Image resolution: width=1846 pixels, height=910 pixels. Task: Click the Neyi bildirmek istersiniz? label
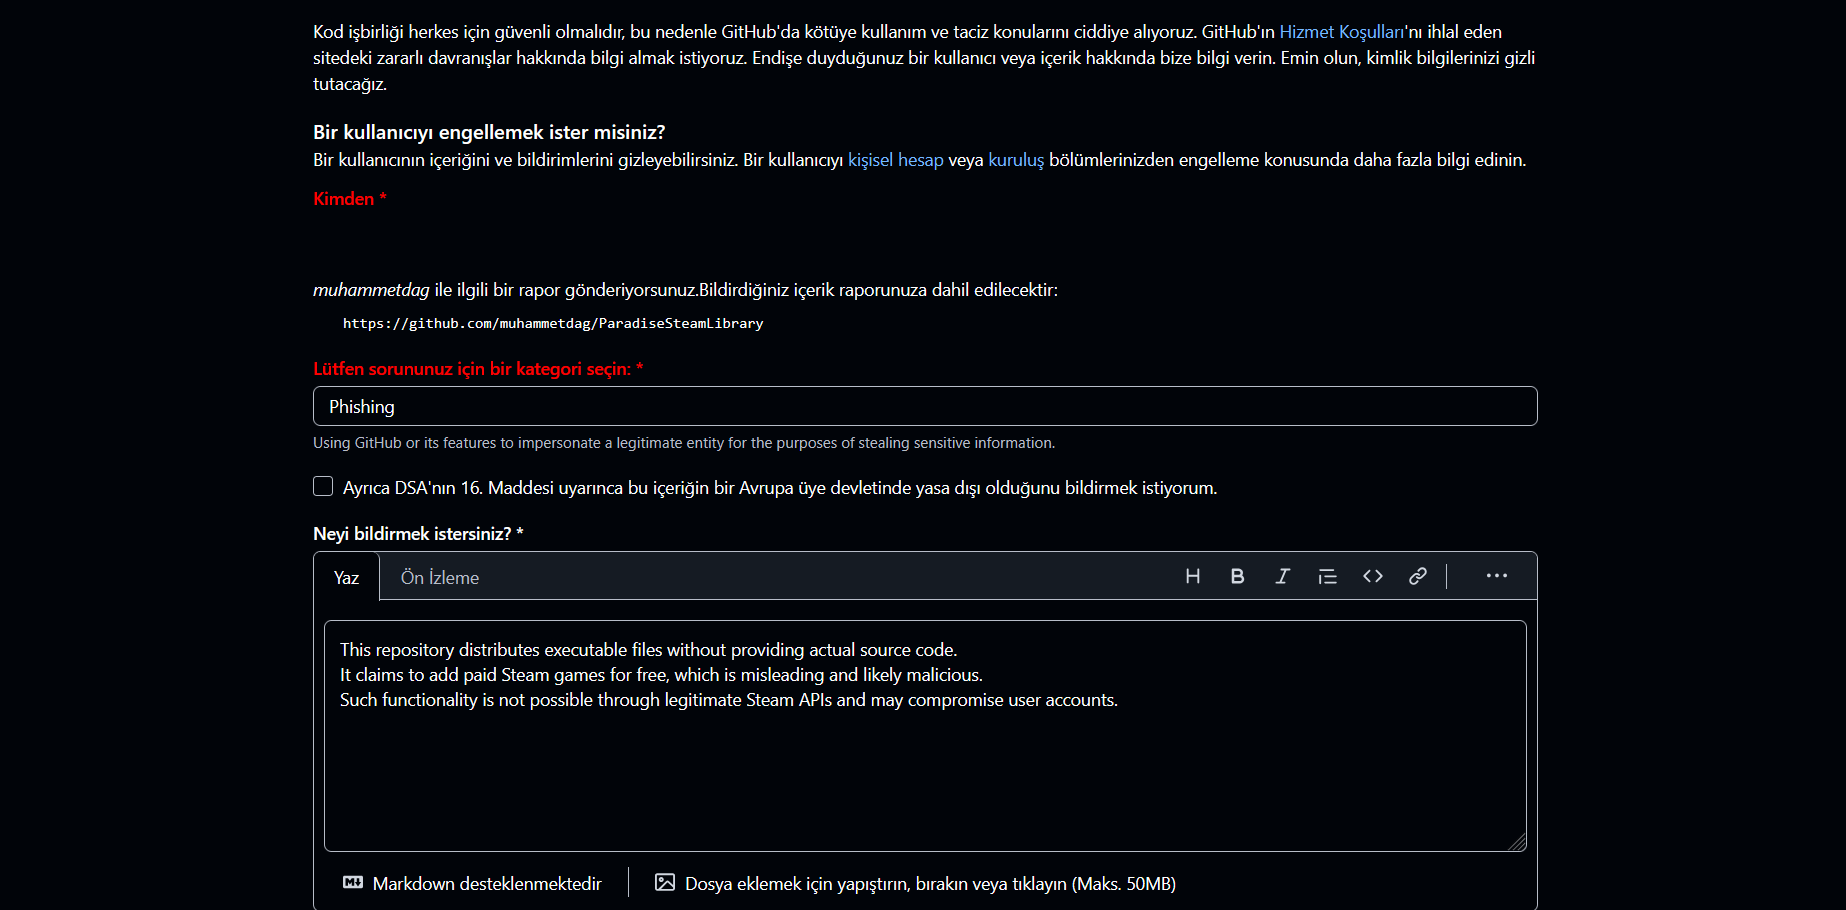(418, 534)
